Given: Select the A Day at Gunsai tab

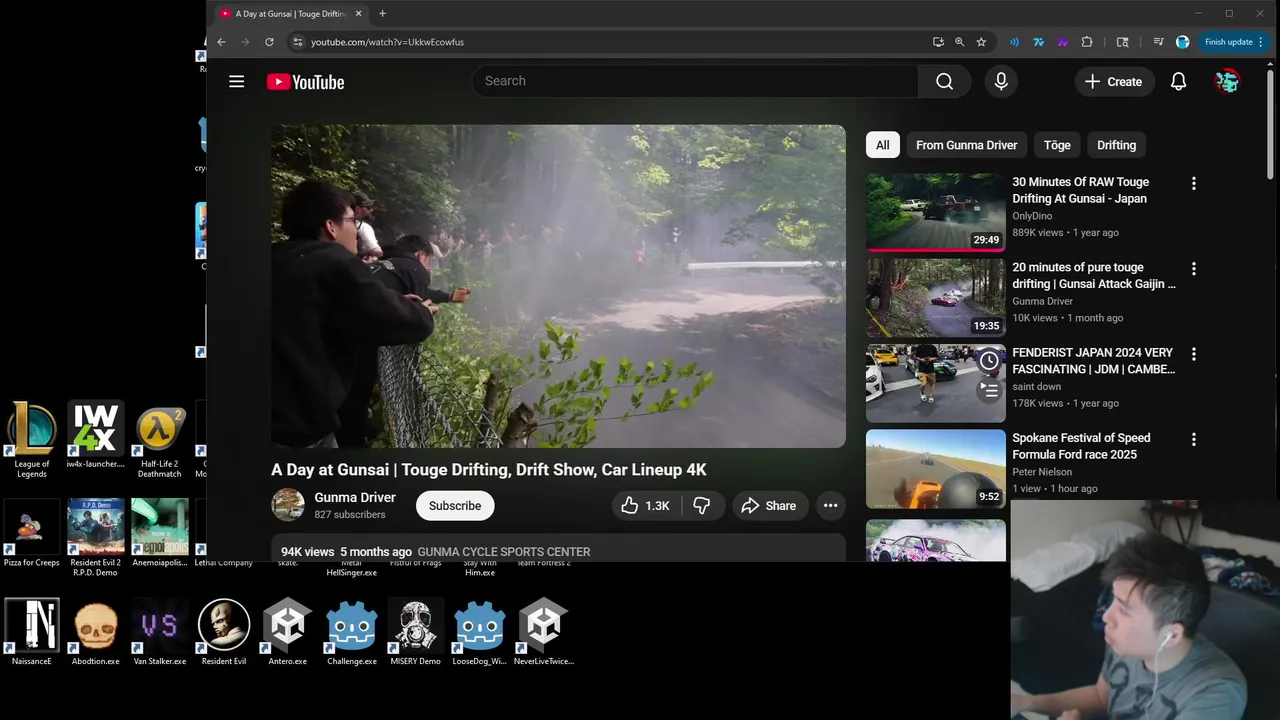Looking at the screenshot, I should point(289,14).
